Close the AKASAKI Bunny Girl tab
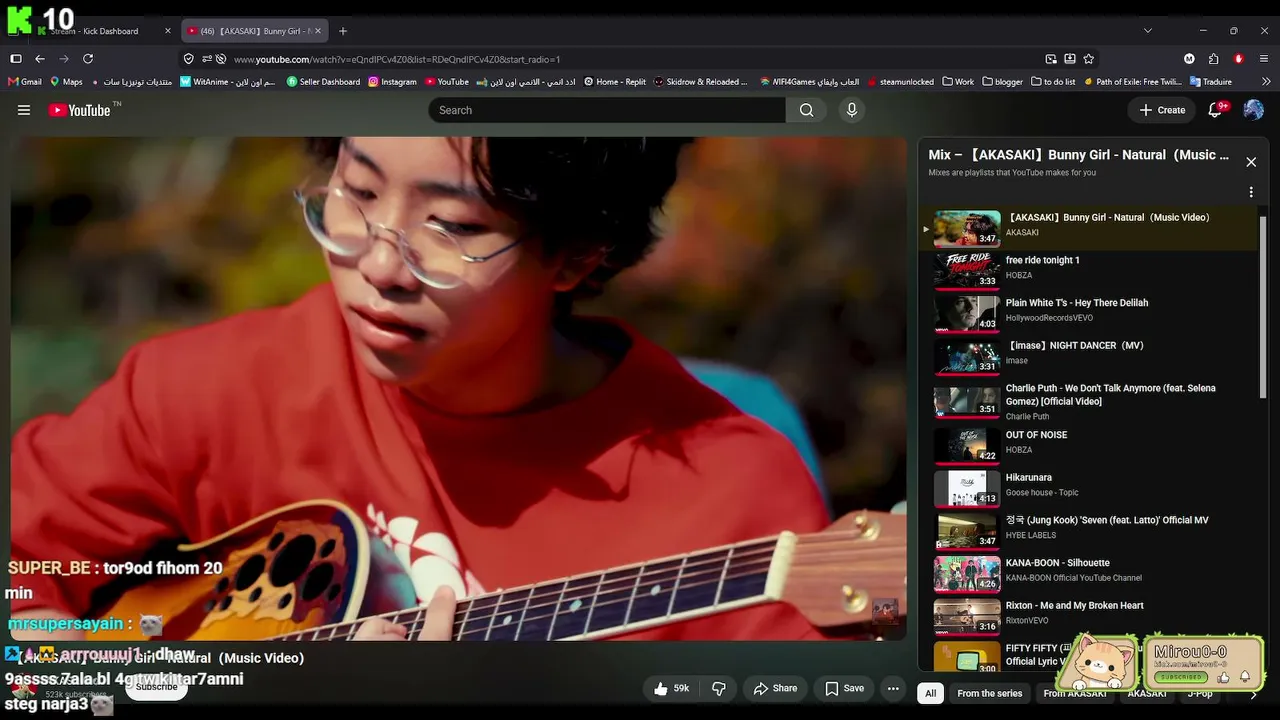 318,31
